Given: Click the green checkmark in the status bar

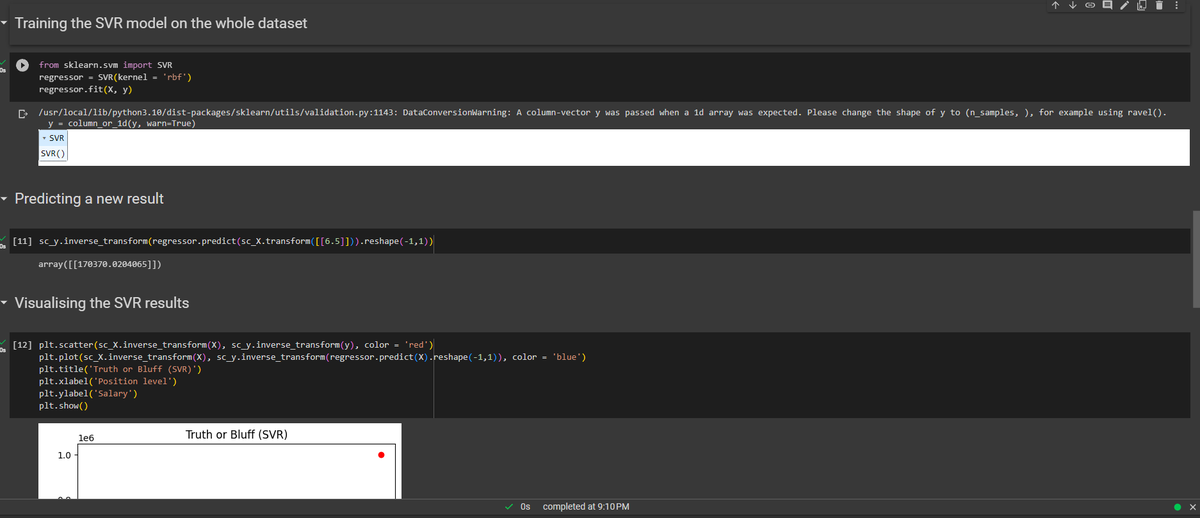Looking at the screenshot, I should tap(510, 507).
